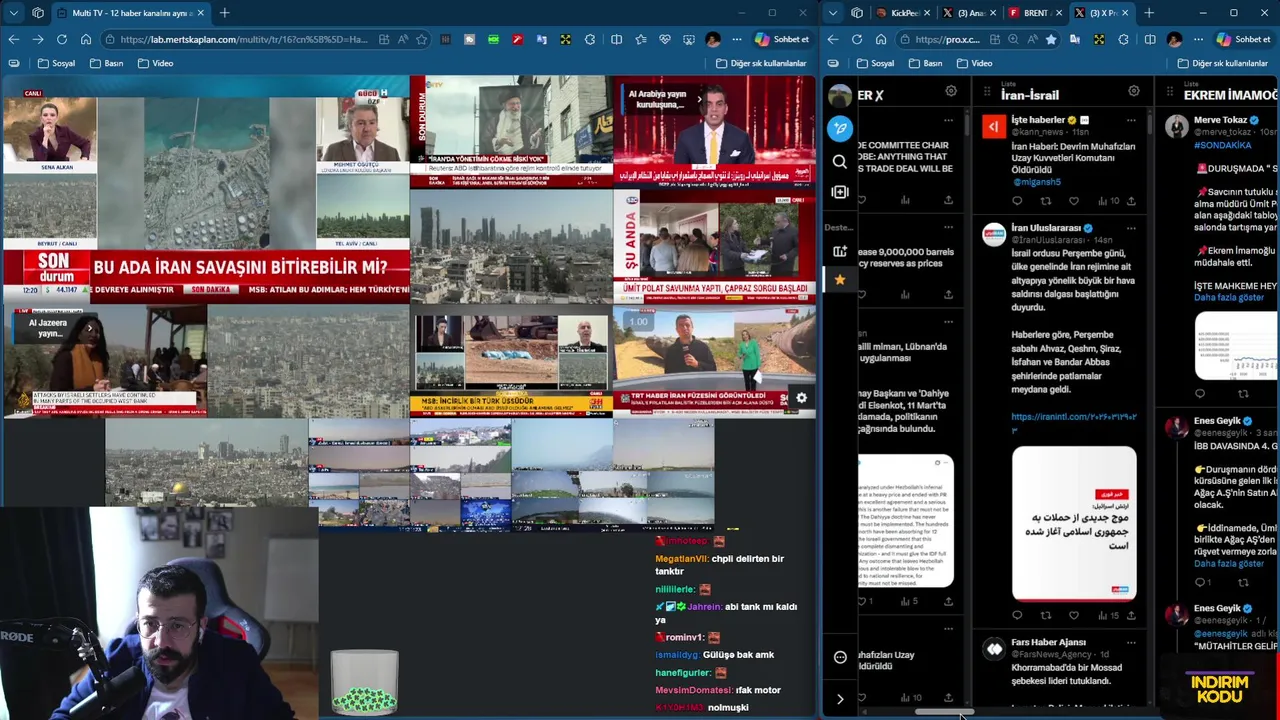Refresh the X Pro browser page

click(857, 39)
